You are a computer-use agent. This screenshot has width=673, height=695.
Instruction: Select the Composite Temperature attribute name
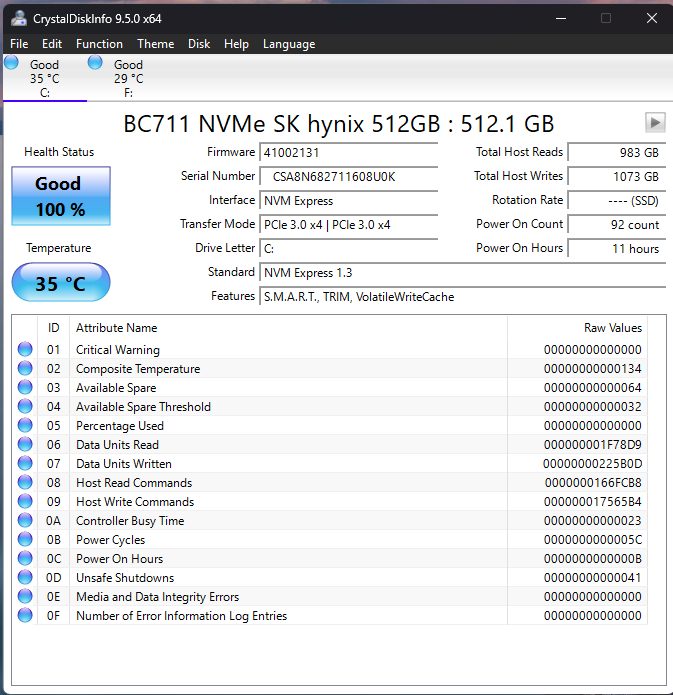(138, 369)
